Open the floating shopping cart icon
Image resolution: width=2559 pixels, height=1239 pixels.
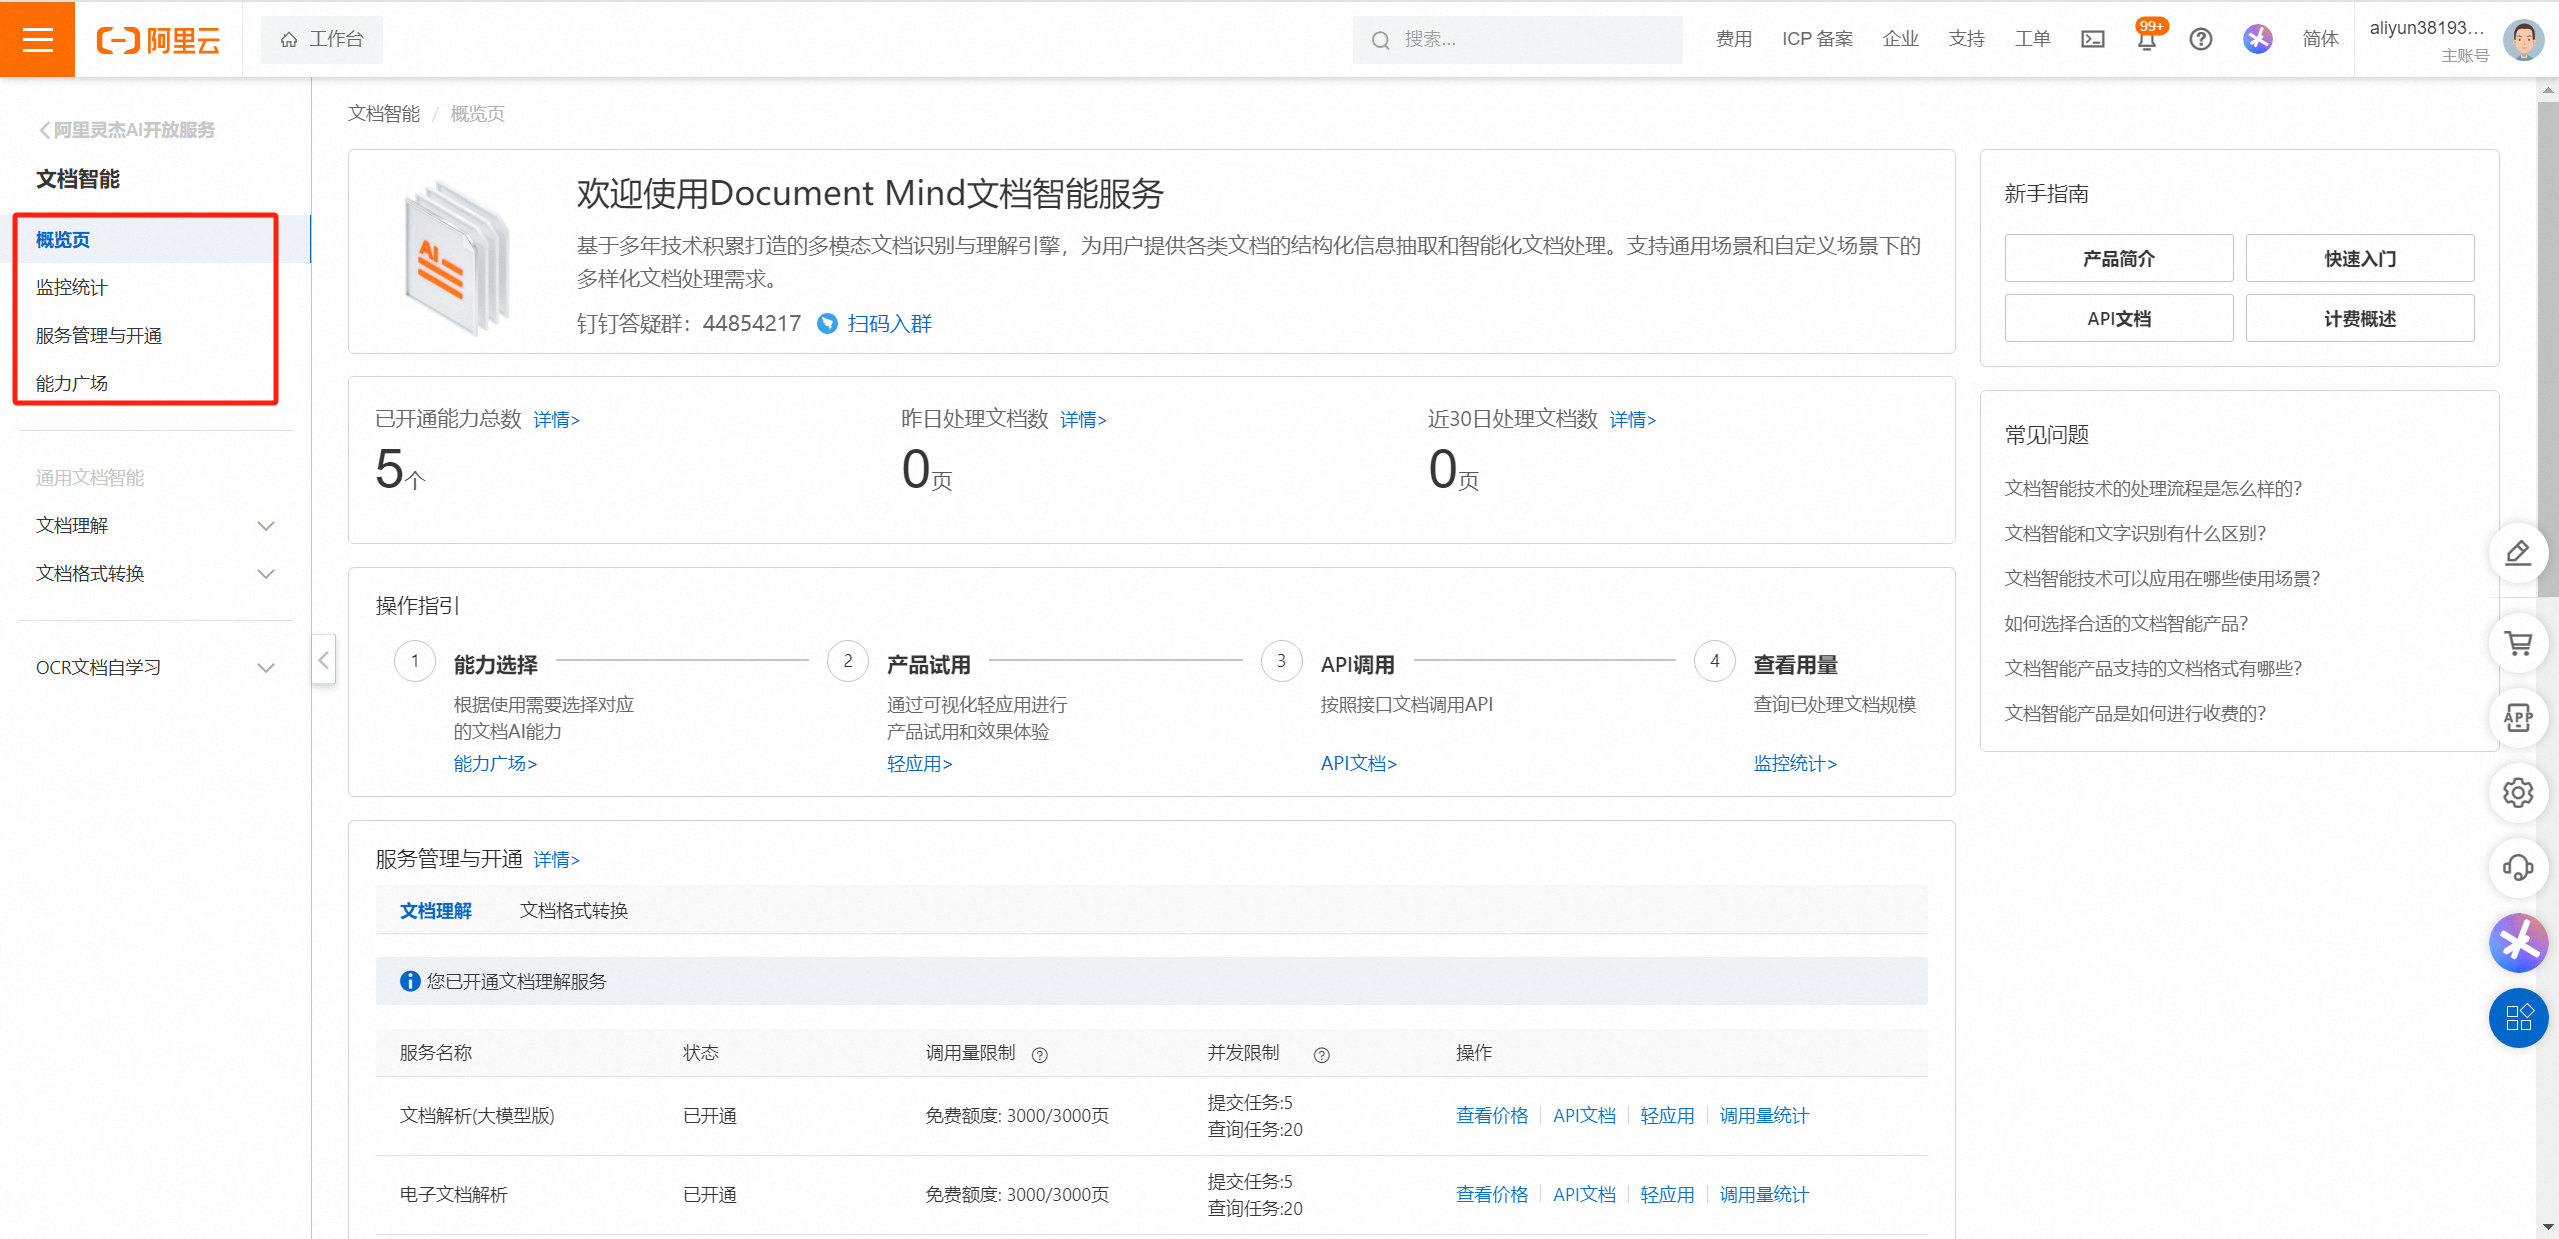click(2518, 643)
